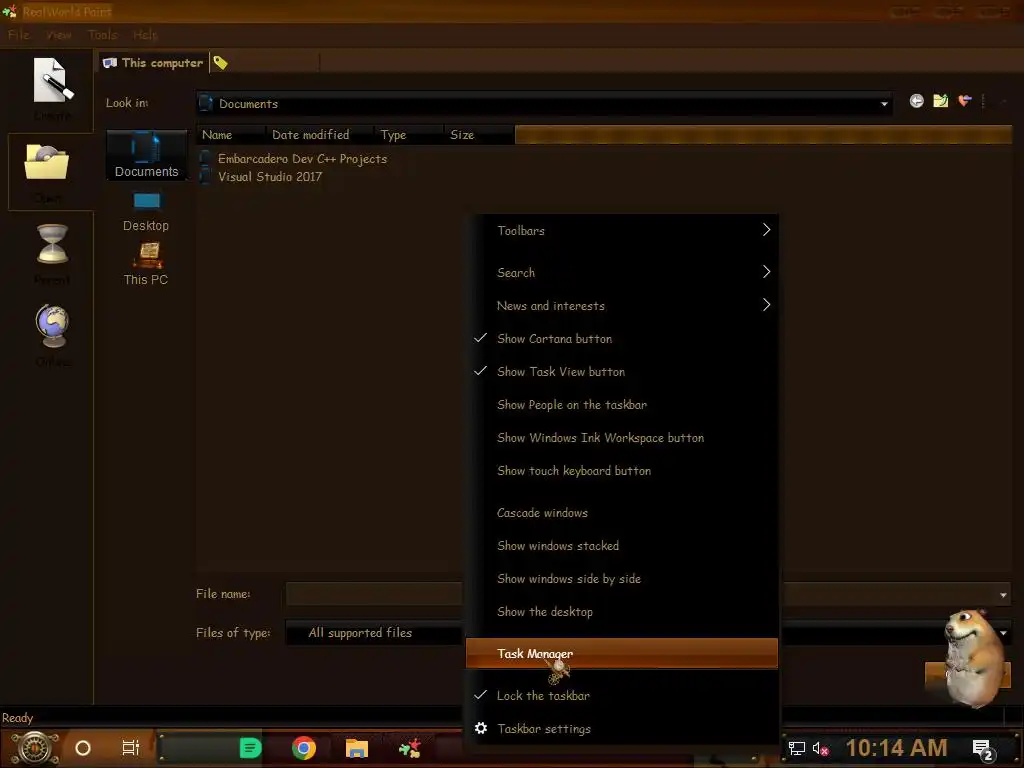This screenshot has width=1024, height=768.
Task: Open the Tools menu
Action: click(103, 35)
